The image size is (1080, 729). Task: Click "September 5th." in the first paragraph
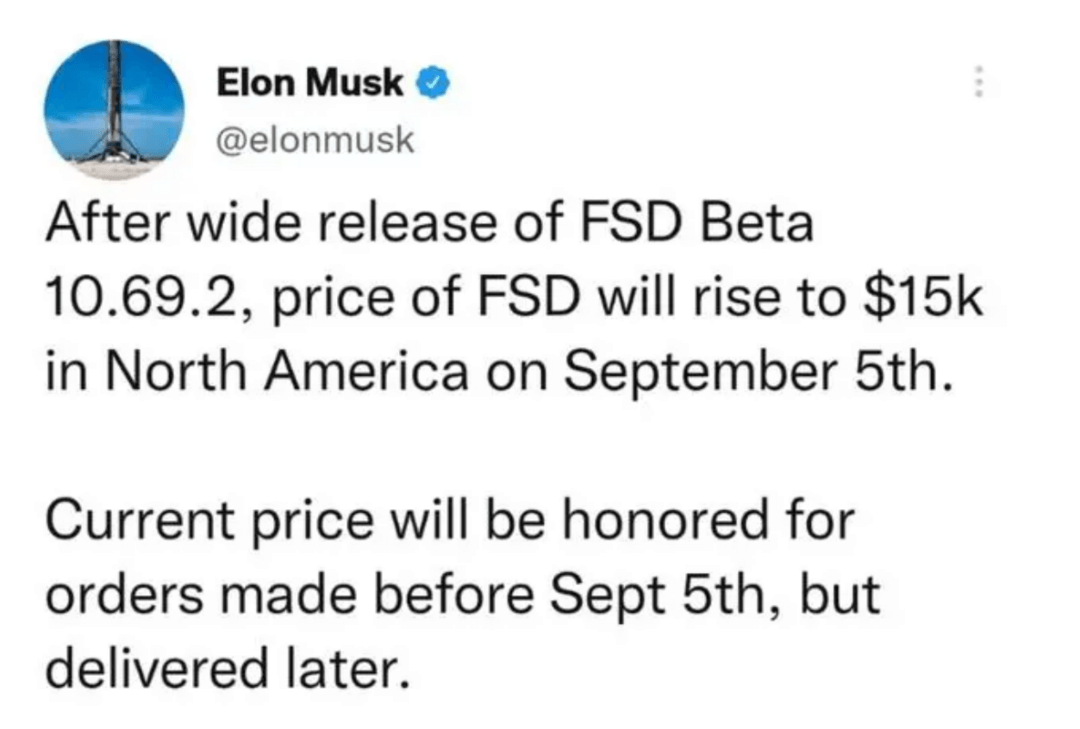click(760, 373)
